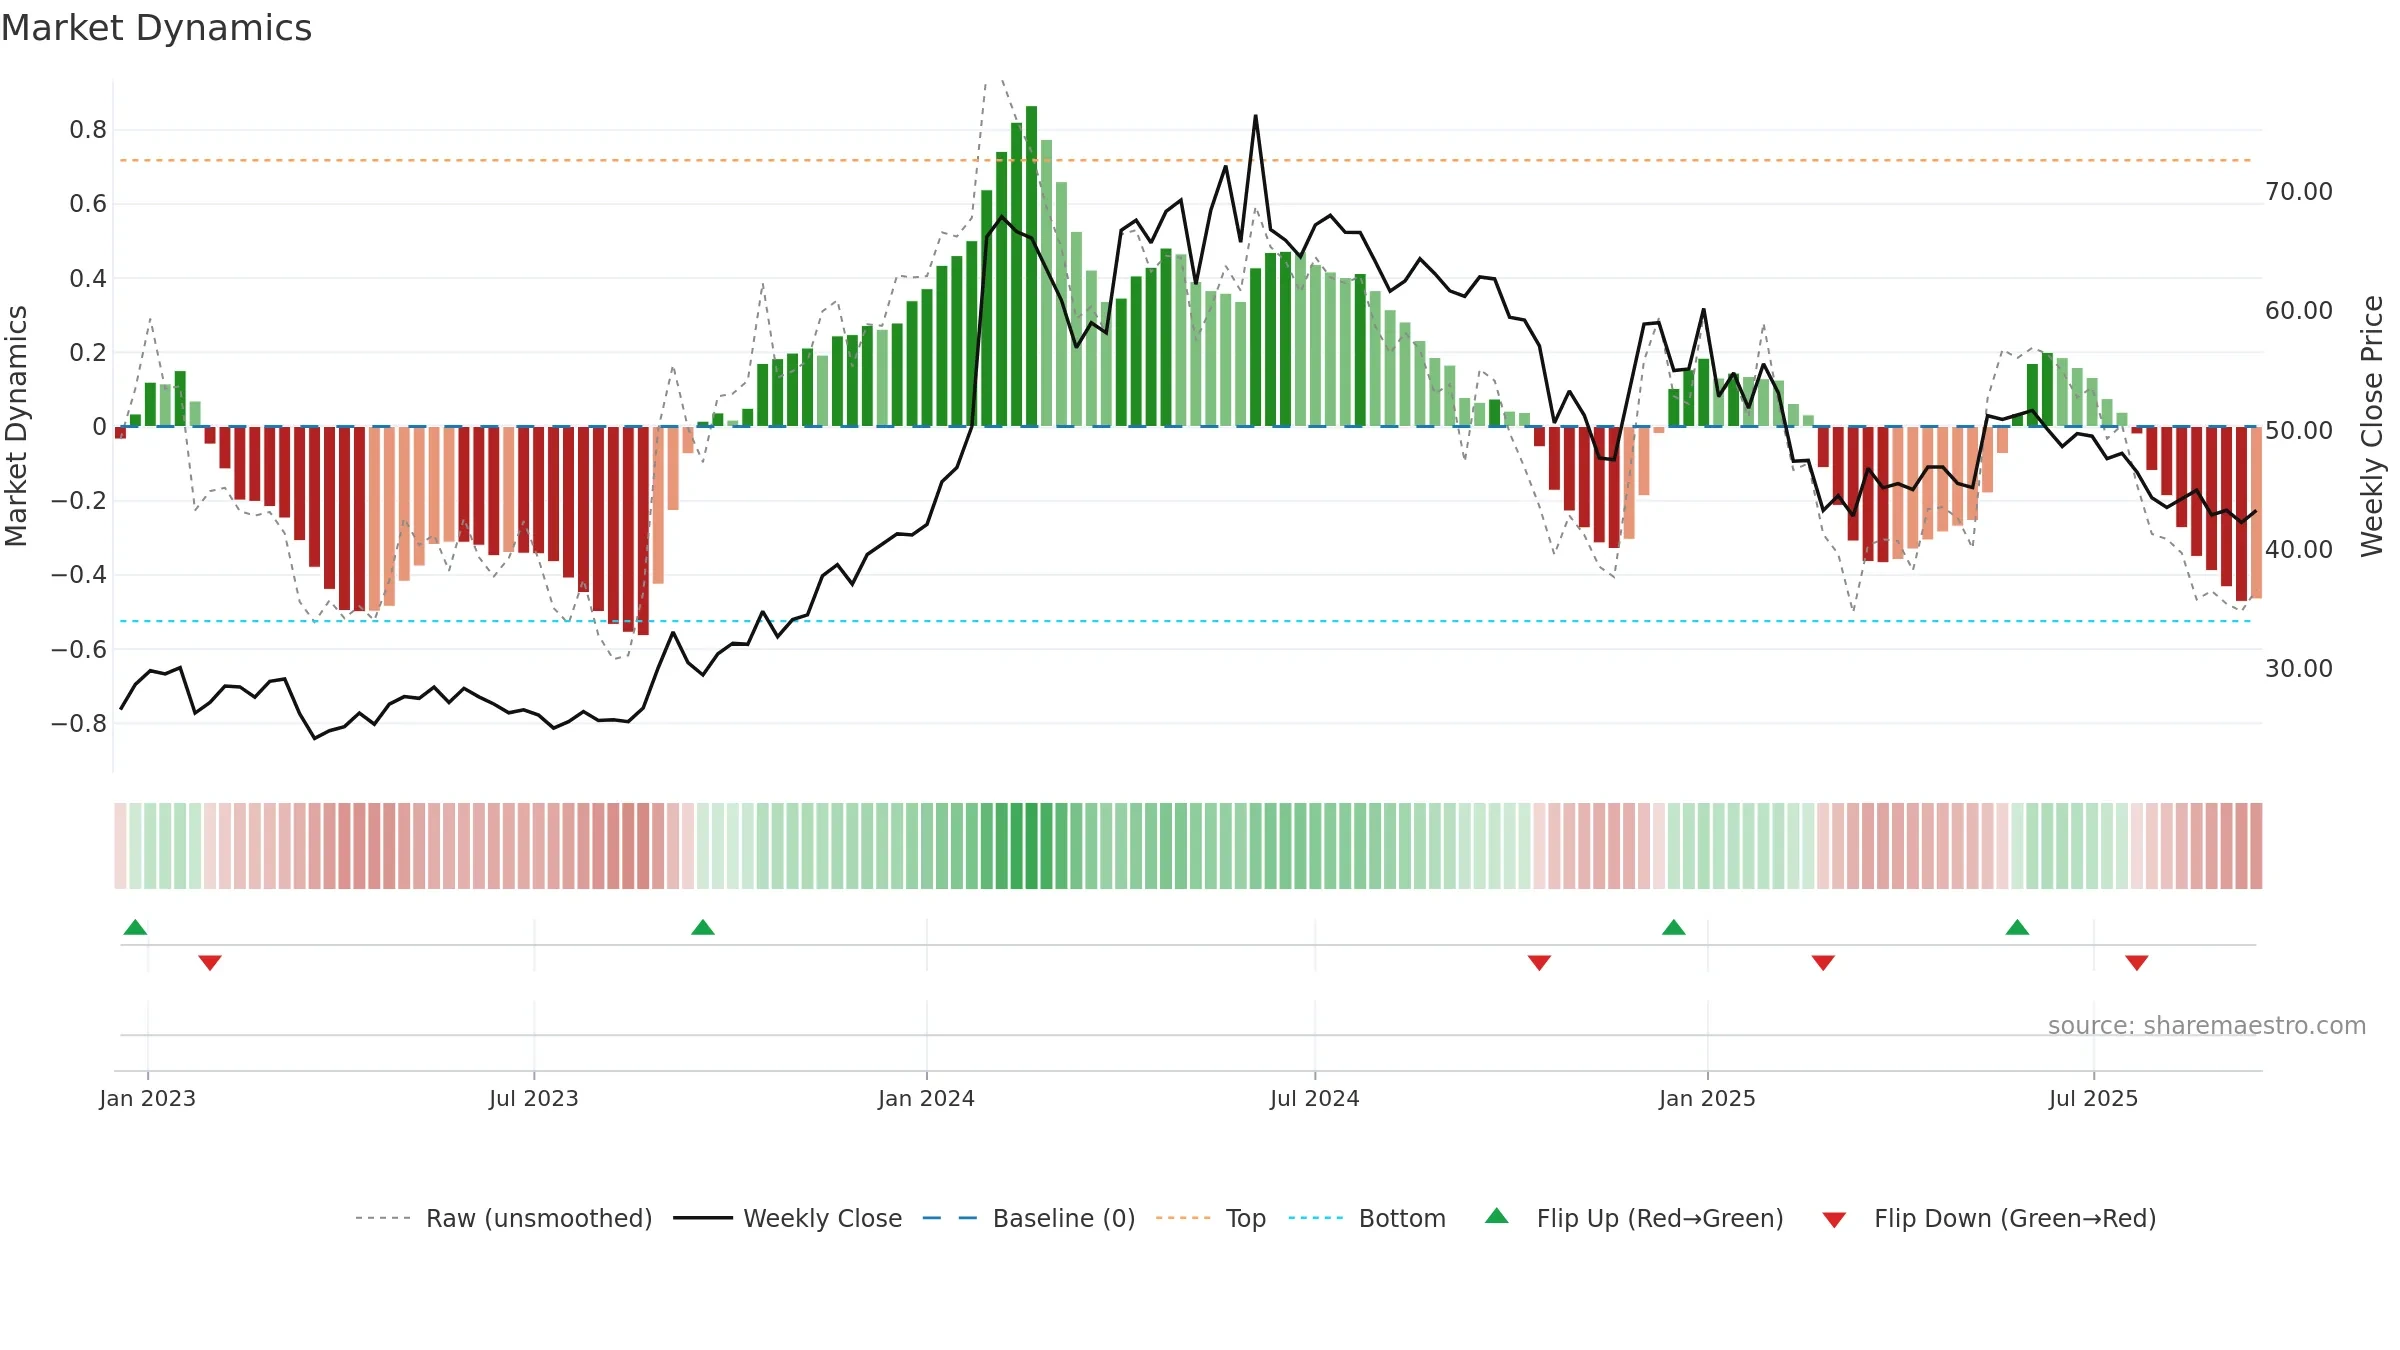Click the 30.00 price axis label
The image size is (2400, 1350).
click(2298, 668)
